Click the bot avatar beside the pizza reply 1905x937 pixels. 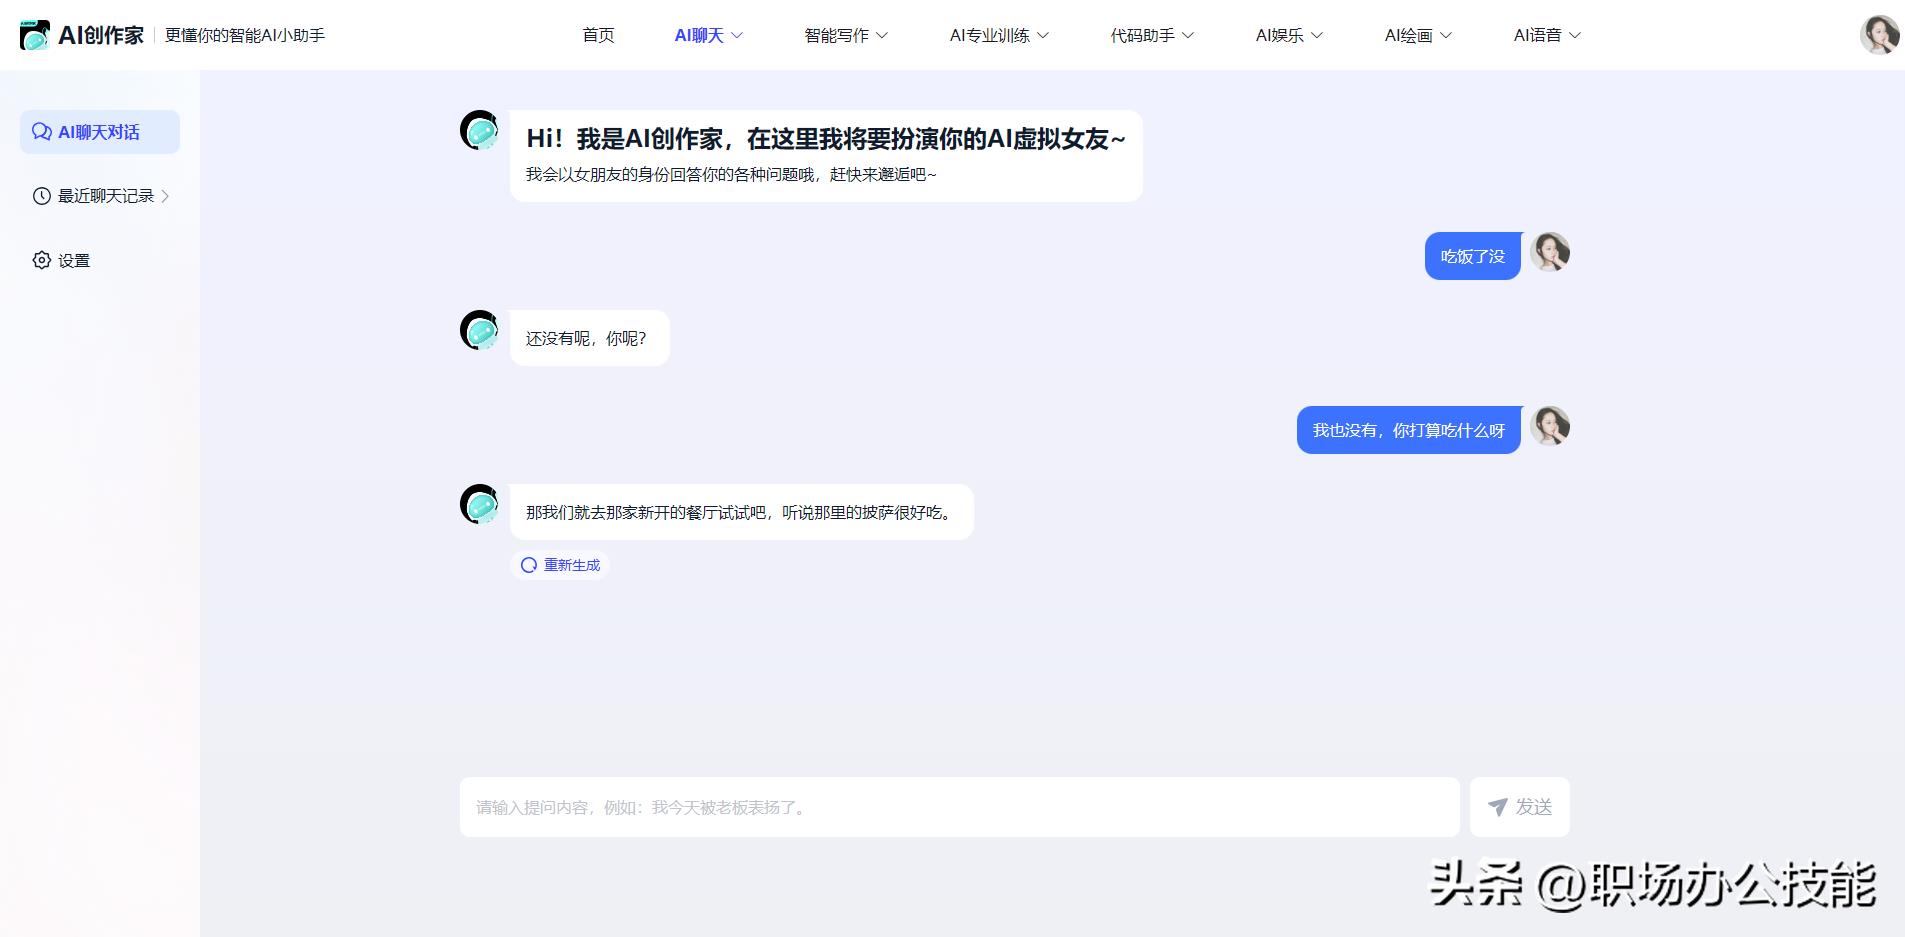[x=479, y=504]
